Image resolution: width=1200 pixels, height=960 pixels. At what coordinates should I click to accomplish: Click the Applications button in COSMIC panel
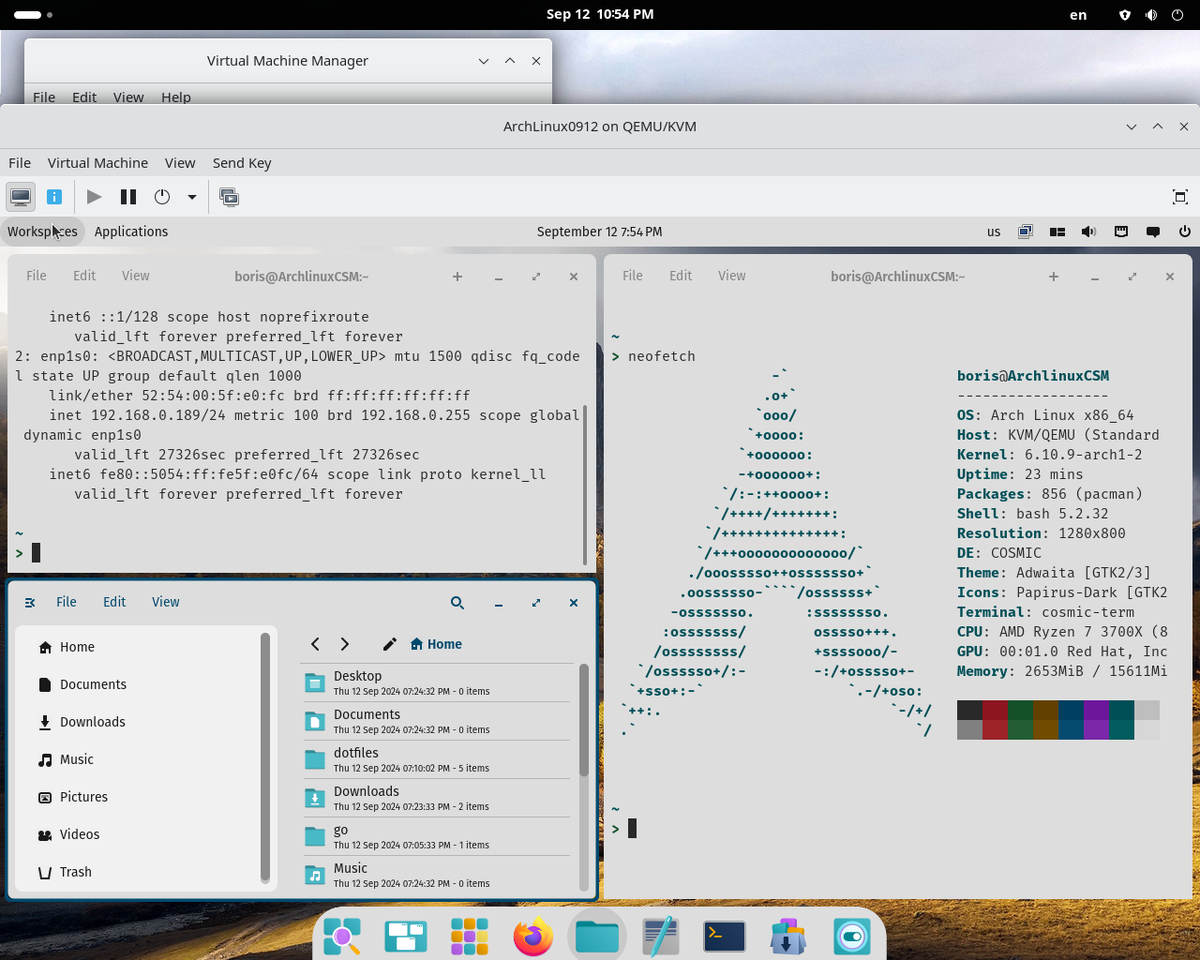(131, 231)
